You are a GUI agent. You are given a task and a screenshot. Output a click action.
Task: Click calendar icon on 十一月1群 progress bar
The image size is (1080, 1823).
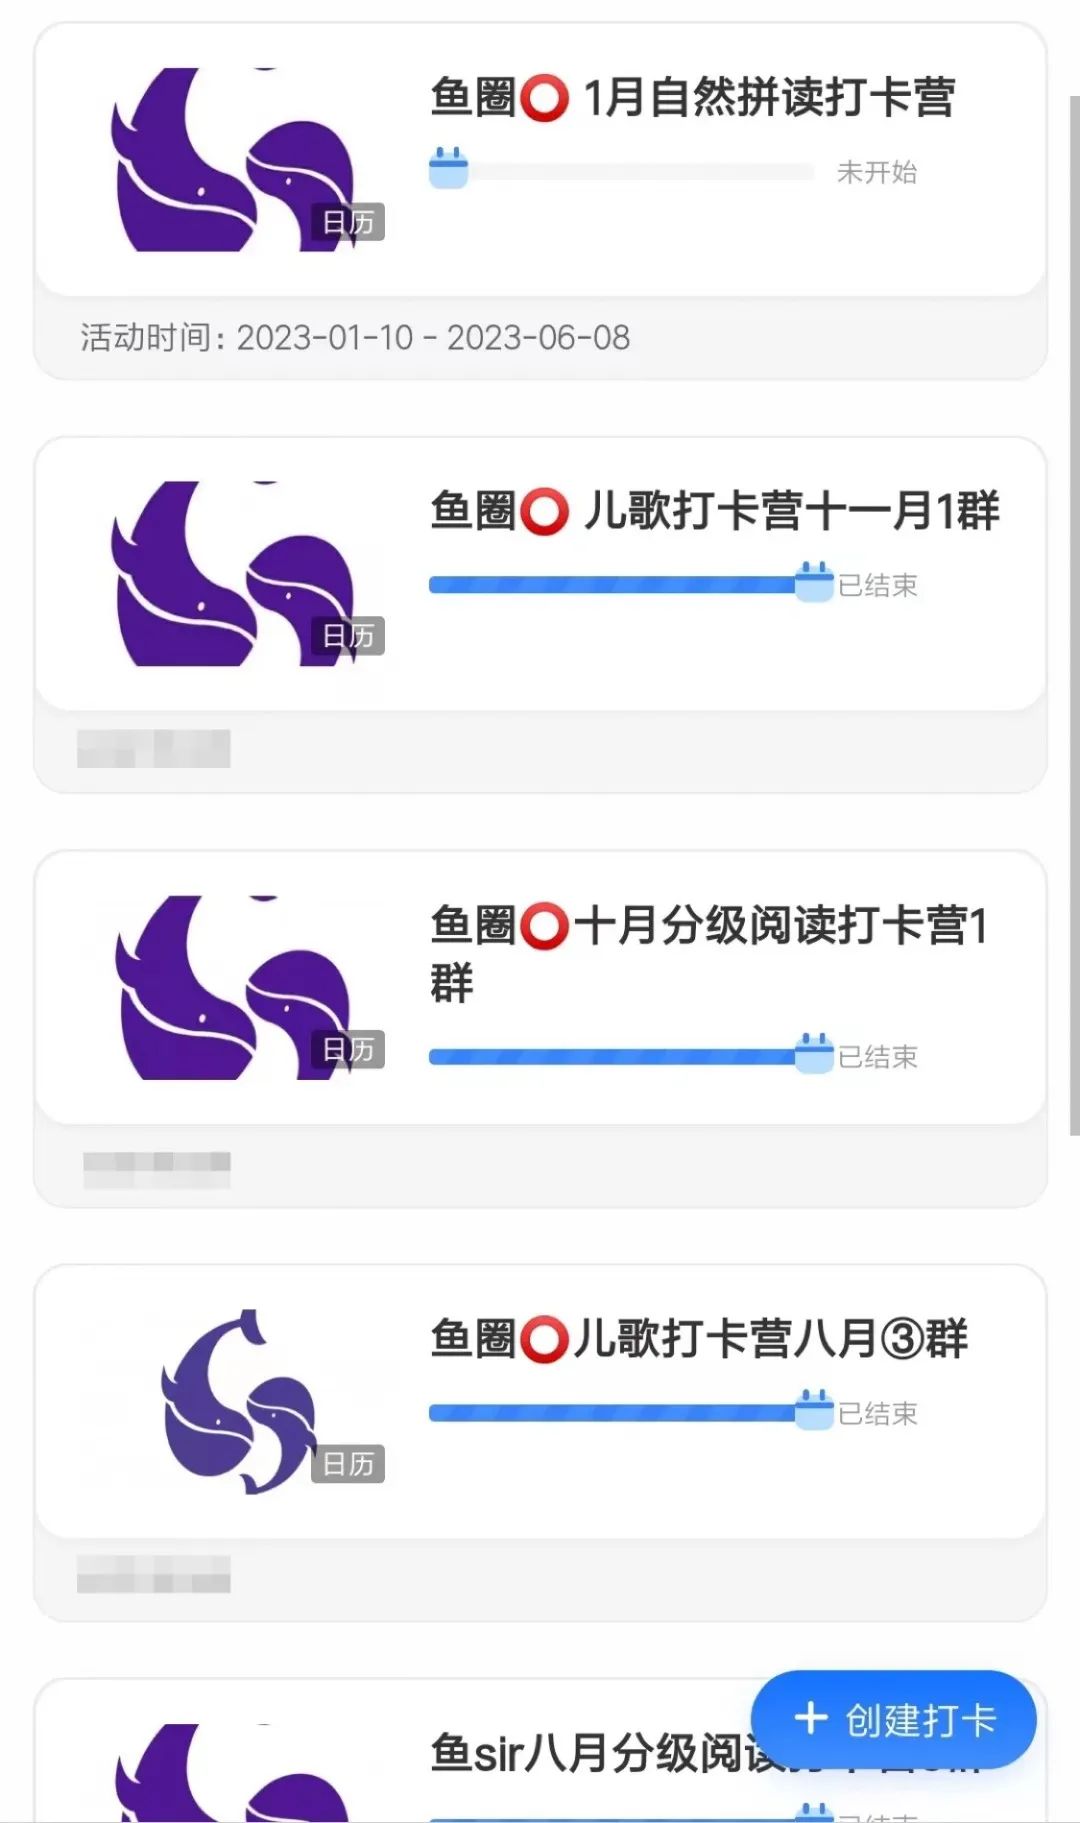coord(814,582)
